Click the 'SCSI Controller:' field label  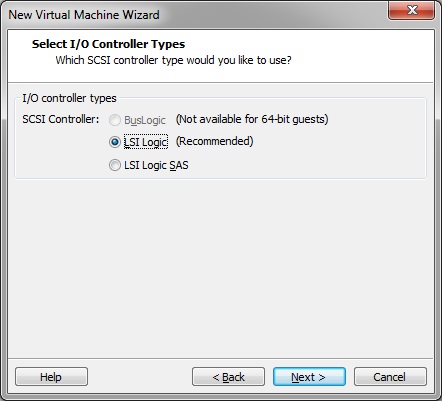(61, 119)
